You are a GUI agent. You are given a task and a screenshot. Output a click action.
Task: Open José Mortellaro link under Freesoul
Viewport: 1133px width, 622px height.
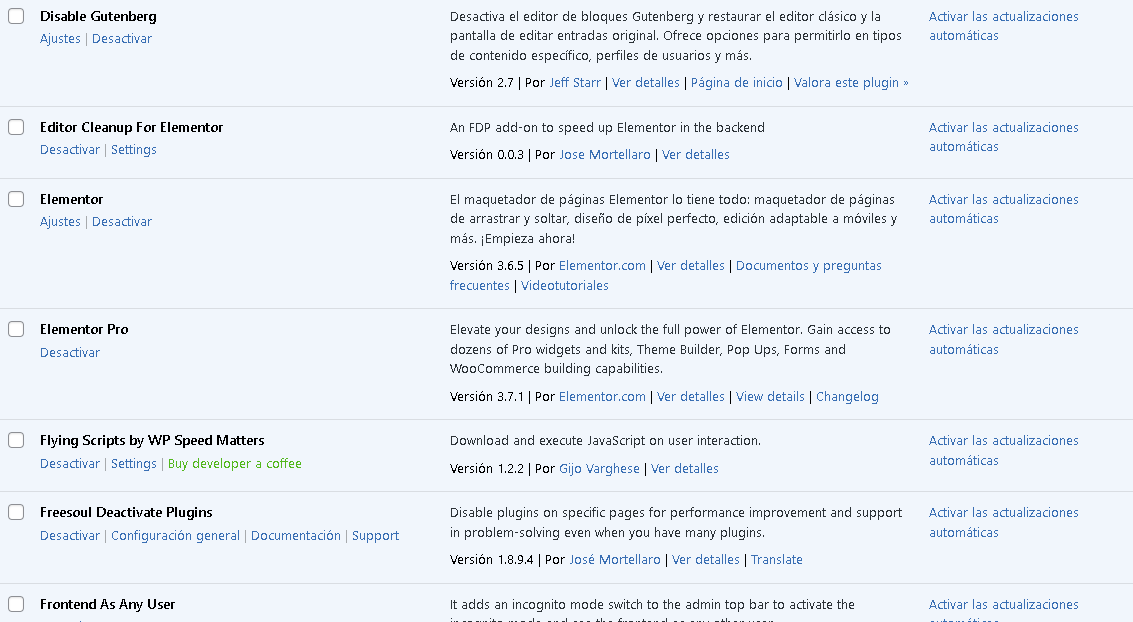click(x=615, y=560)
